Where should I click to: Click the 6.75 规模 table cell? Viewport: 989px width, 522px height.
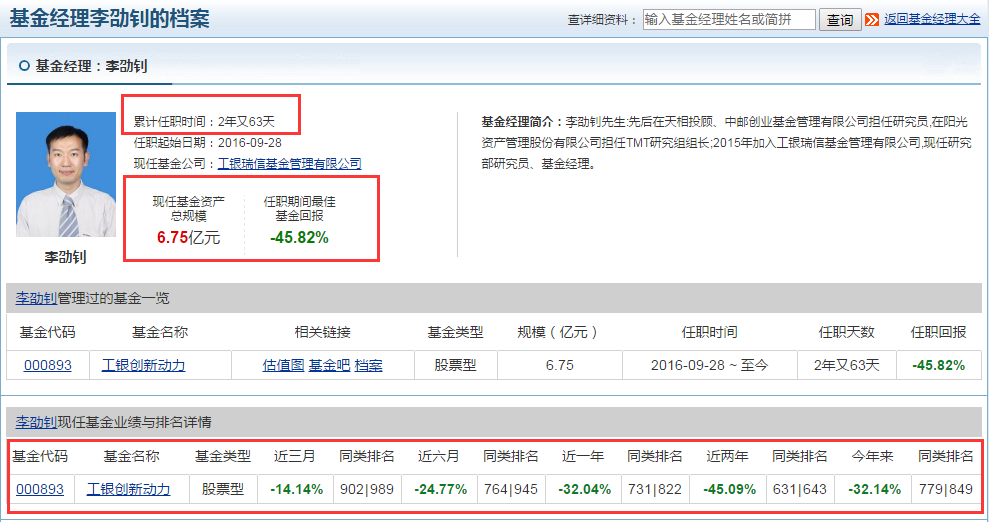tap(559, 365)
